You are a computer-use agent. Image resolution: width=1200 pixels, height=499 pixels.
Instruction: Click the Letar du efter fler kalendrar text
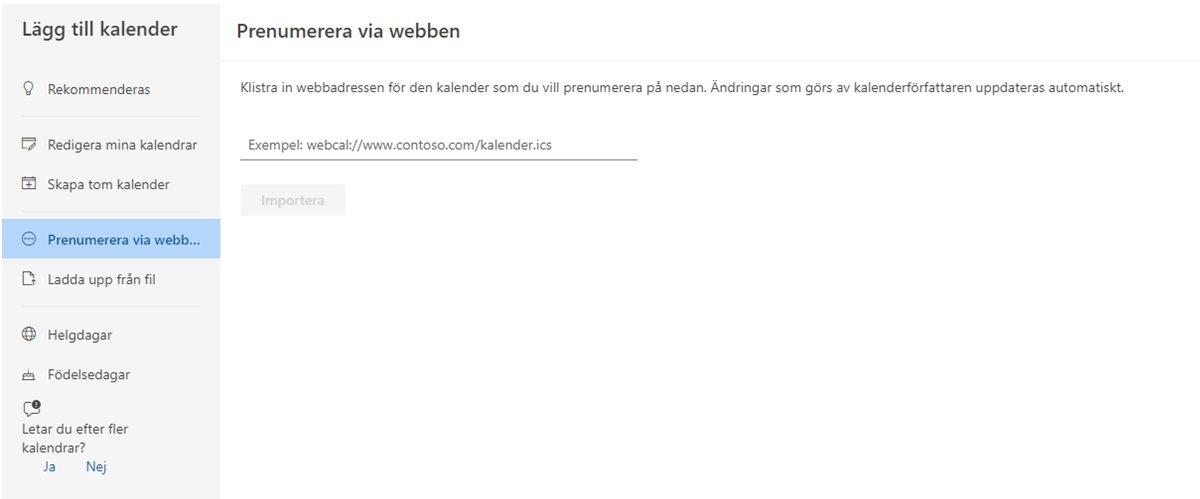point(75,438)
